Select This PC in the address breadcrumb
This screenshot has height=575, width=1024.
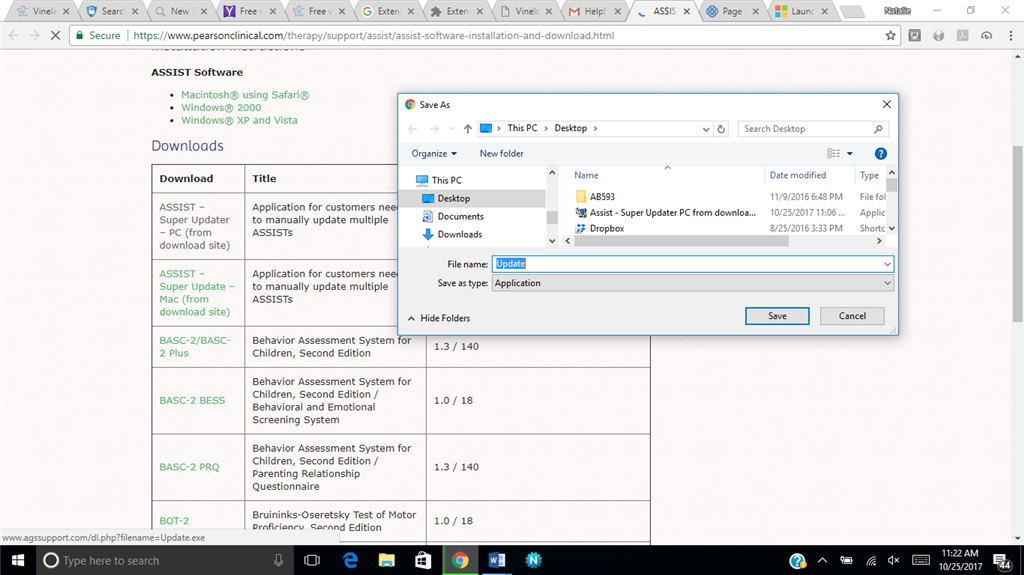click(522, 128)
